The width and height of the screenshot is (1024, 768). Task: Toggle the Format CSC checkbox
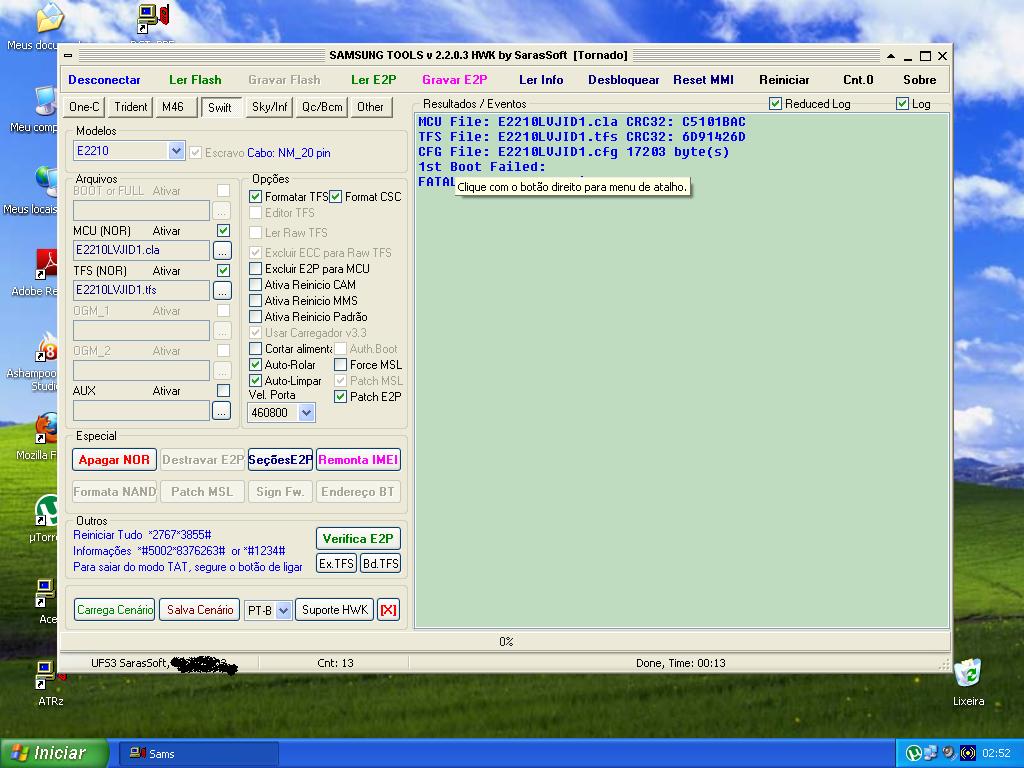pos(336,197)
